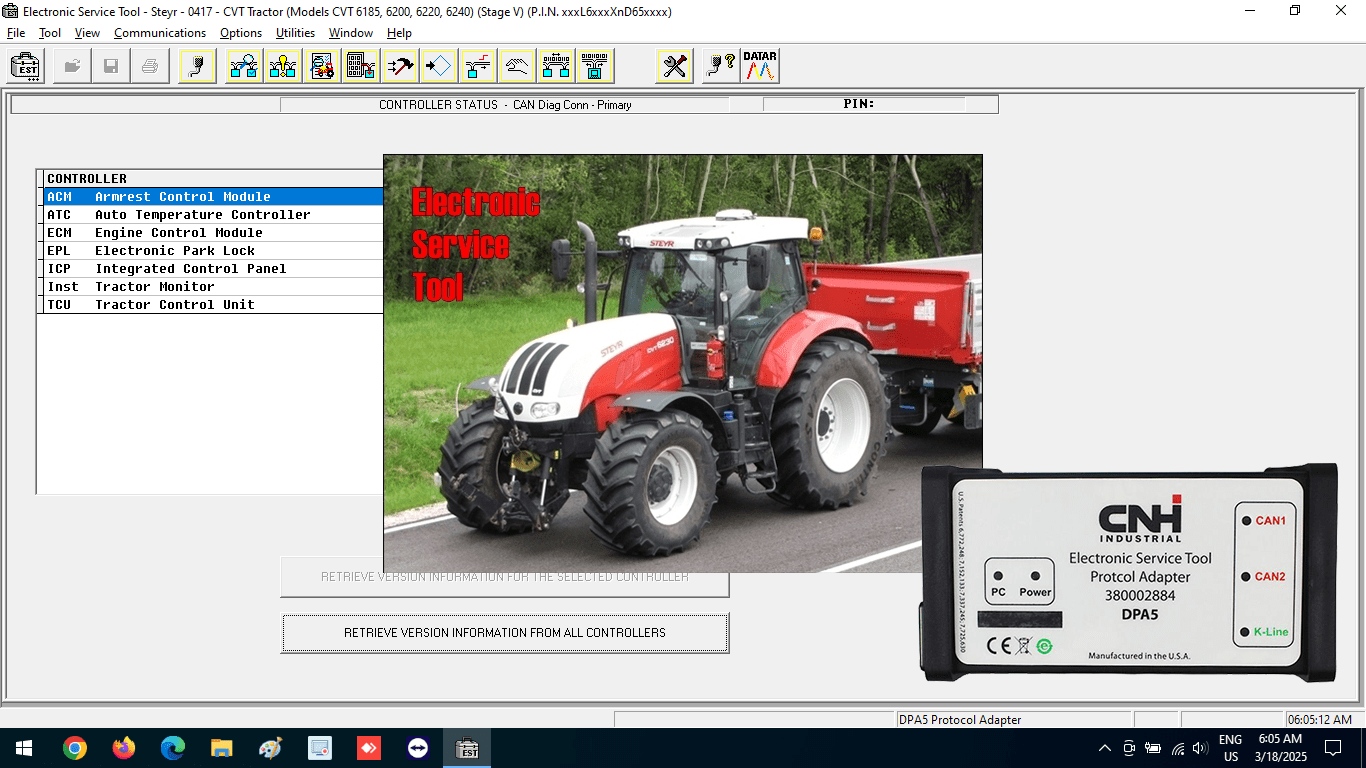This screenshot has height=768, width=1366.
Task: Select ICP Integrated Control Panel row
Action: pos(213,269)
